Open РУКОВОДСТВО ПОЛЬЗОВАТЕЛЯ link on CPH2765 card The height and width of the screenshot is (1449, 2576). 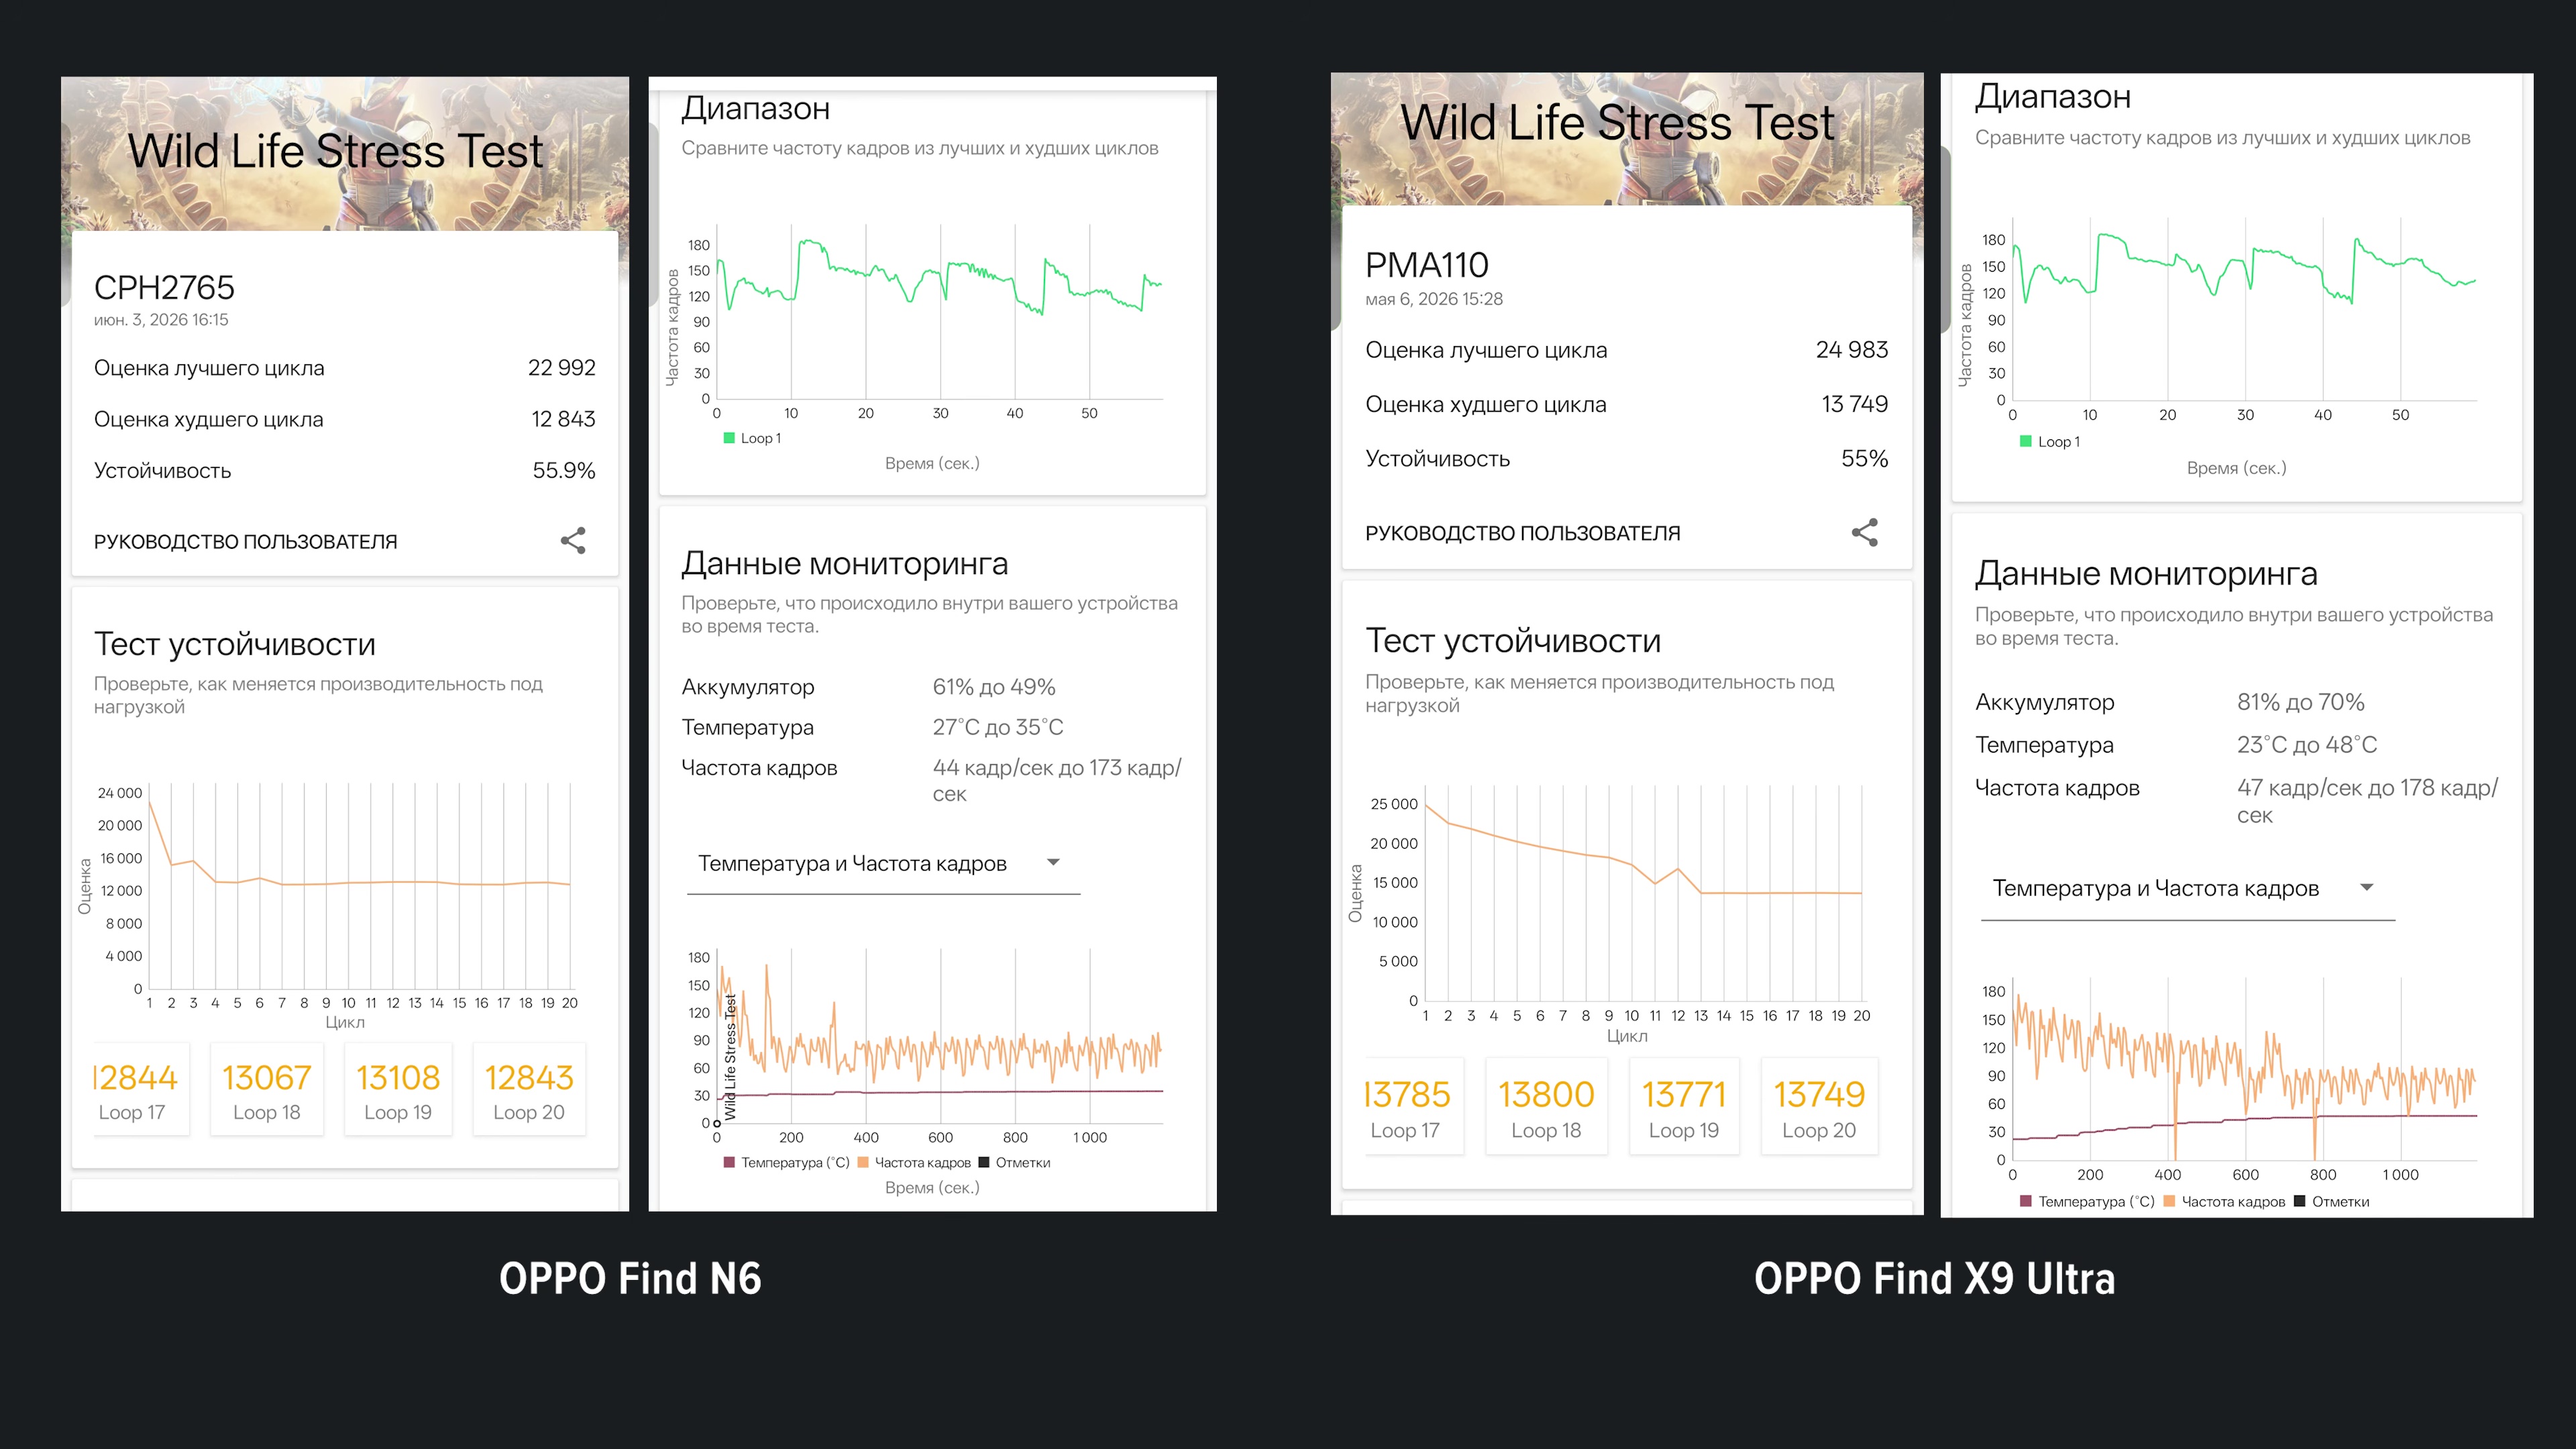pyautogui.click(x=245, y=542)
